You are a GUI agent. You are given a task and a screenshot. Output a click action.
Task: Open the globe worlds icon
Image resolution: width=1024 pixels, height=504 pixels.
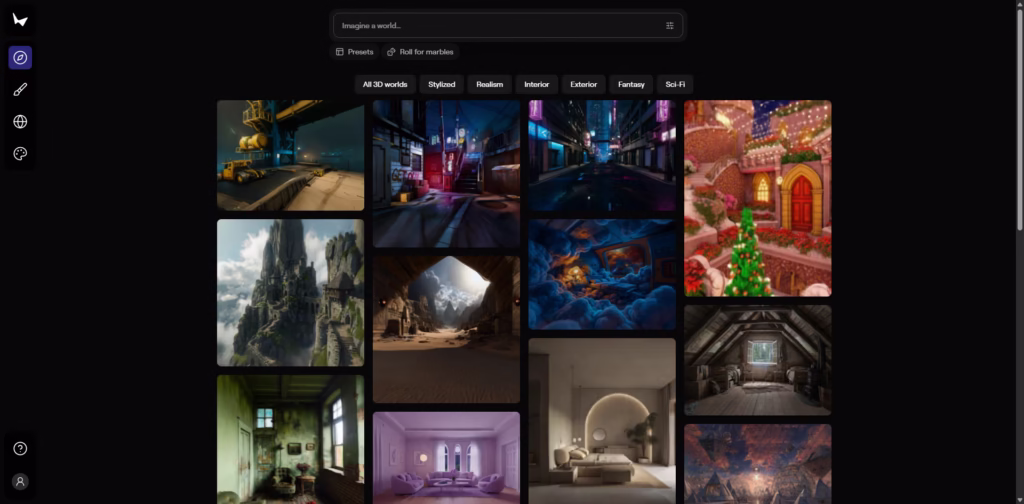click(x=20, y=122)
